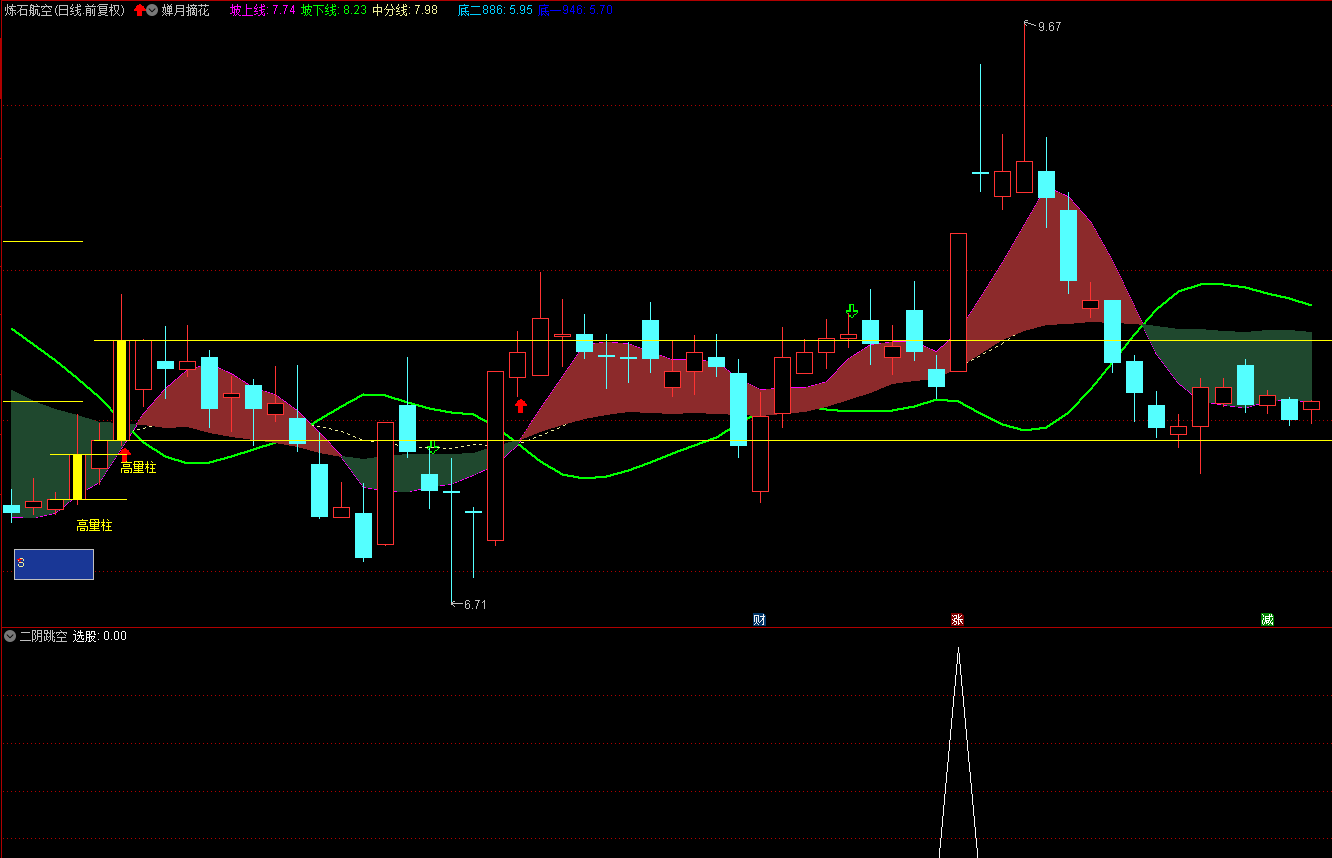The height and width of the screenshot is (858, 1332).
Task: Click the 选股: 0.00 value
Action: (100, 636)
